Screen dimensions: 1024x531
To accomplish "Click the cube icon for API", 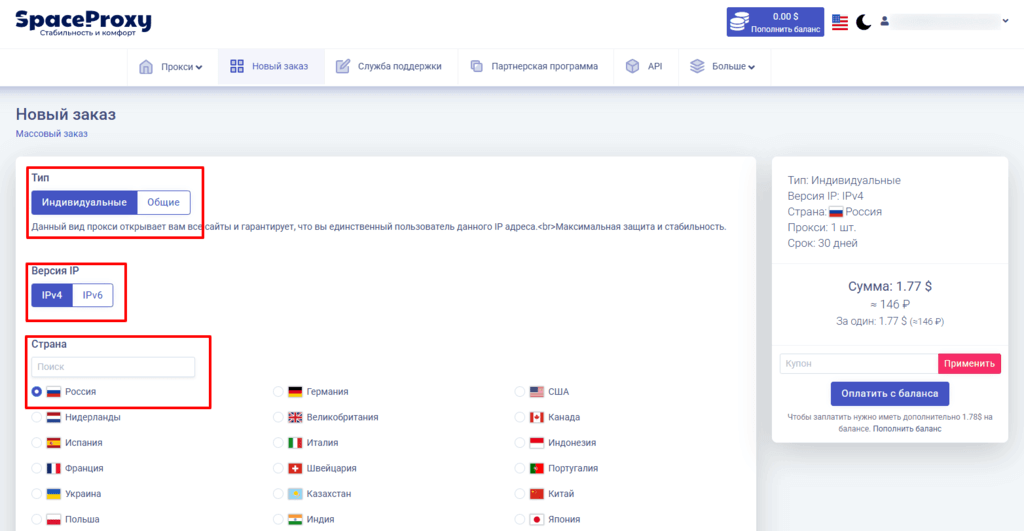I will (x=632, y=67).
